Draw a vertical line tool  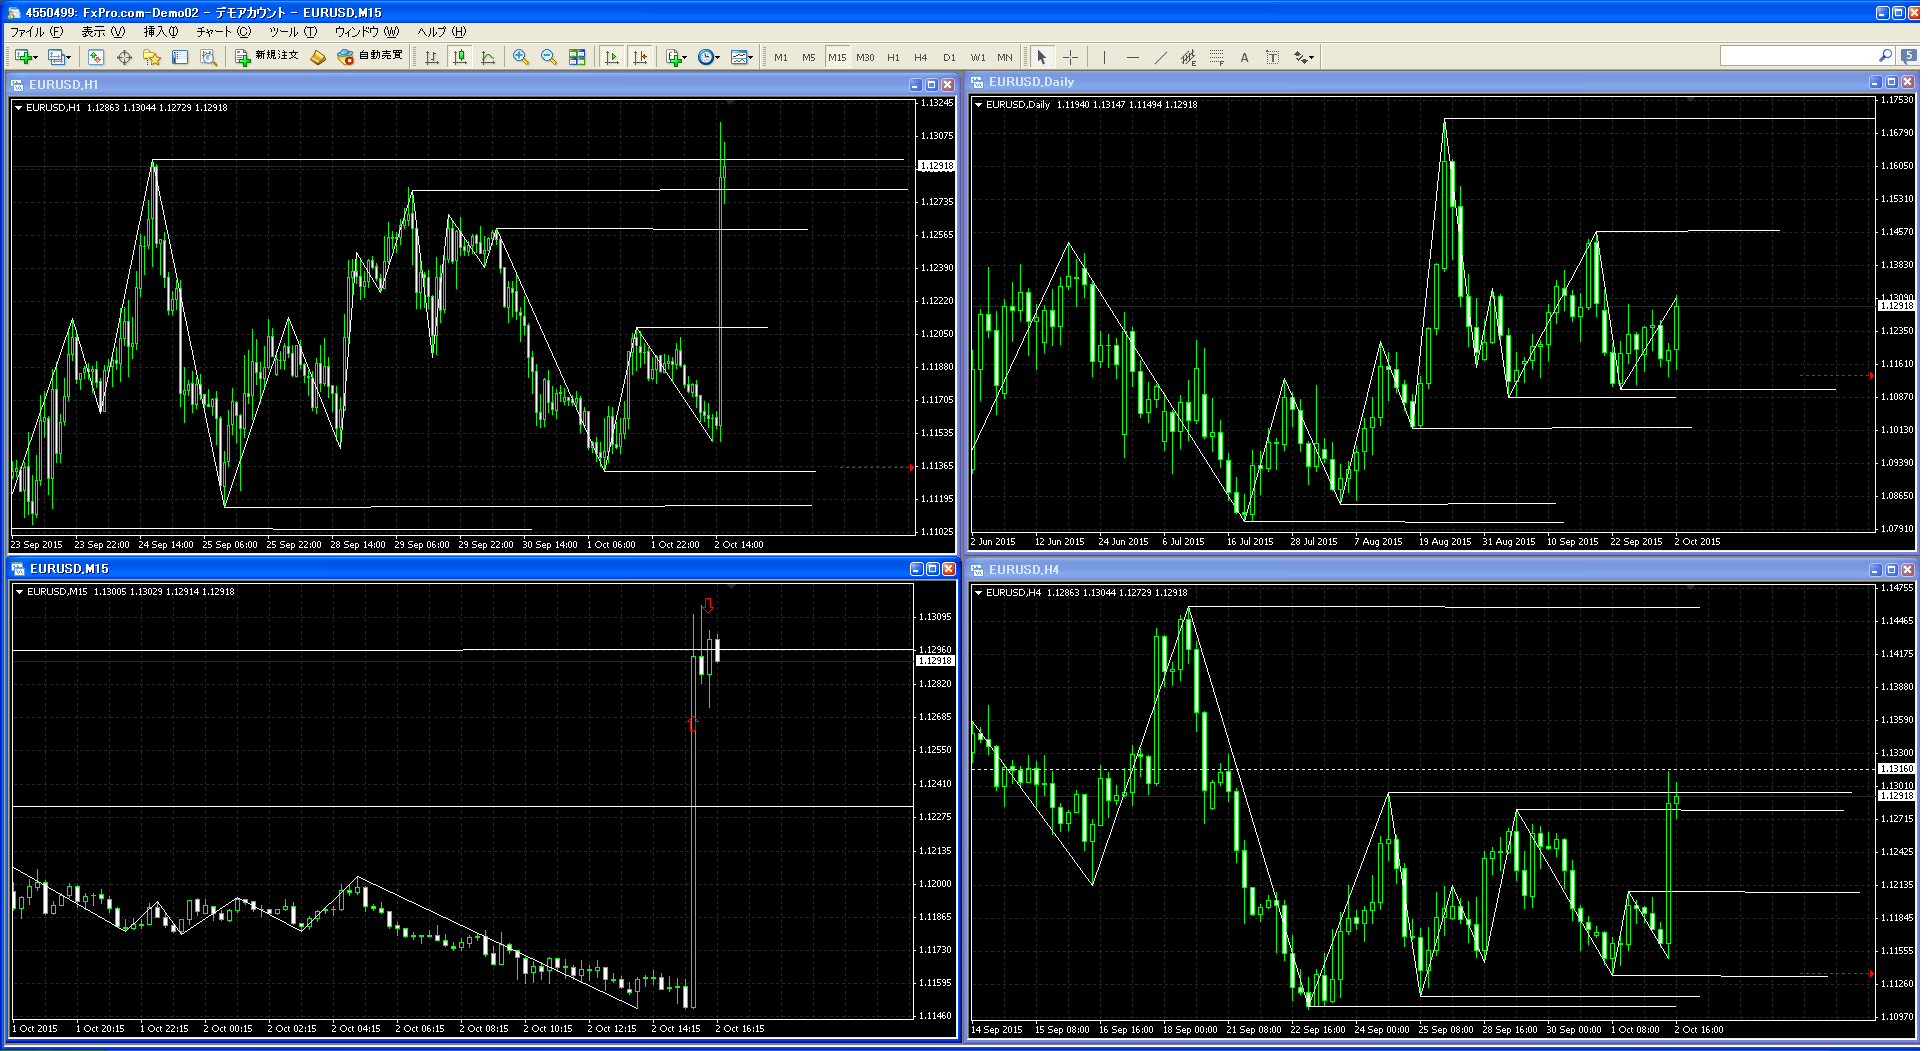(x=1104, y=57)
